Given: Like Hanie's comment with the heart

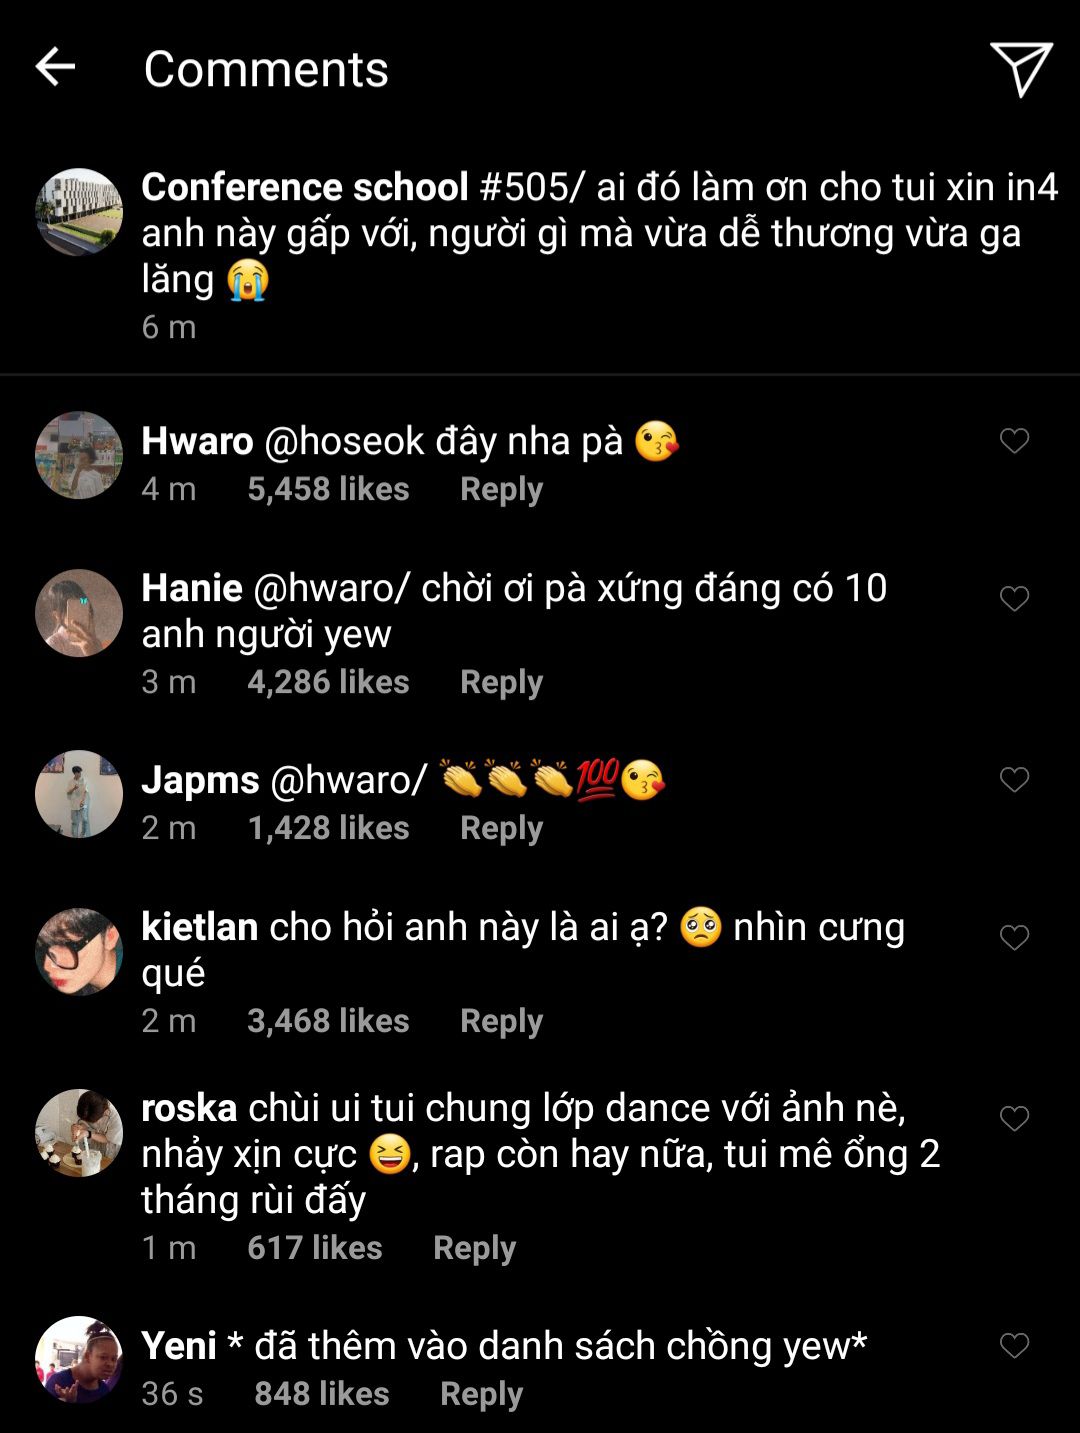Looking at the screenshot, I should pyautogui.click(x=1014, y=599).
